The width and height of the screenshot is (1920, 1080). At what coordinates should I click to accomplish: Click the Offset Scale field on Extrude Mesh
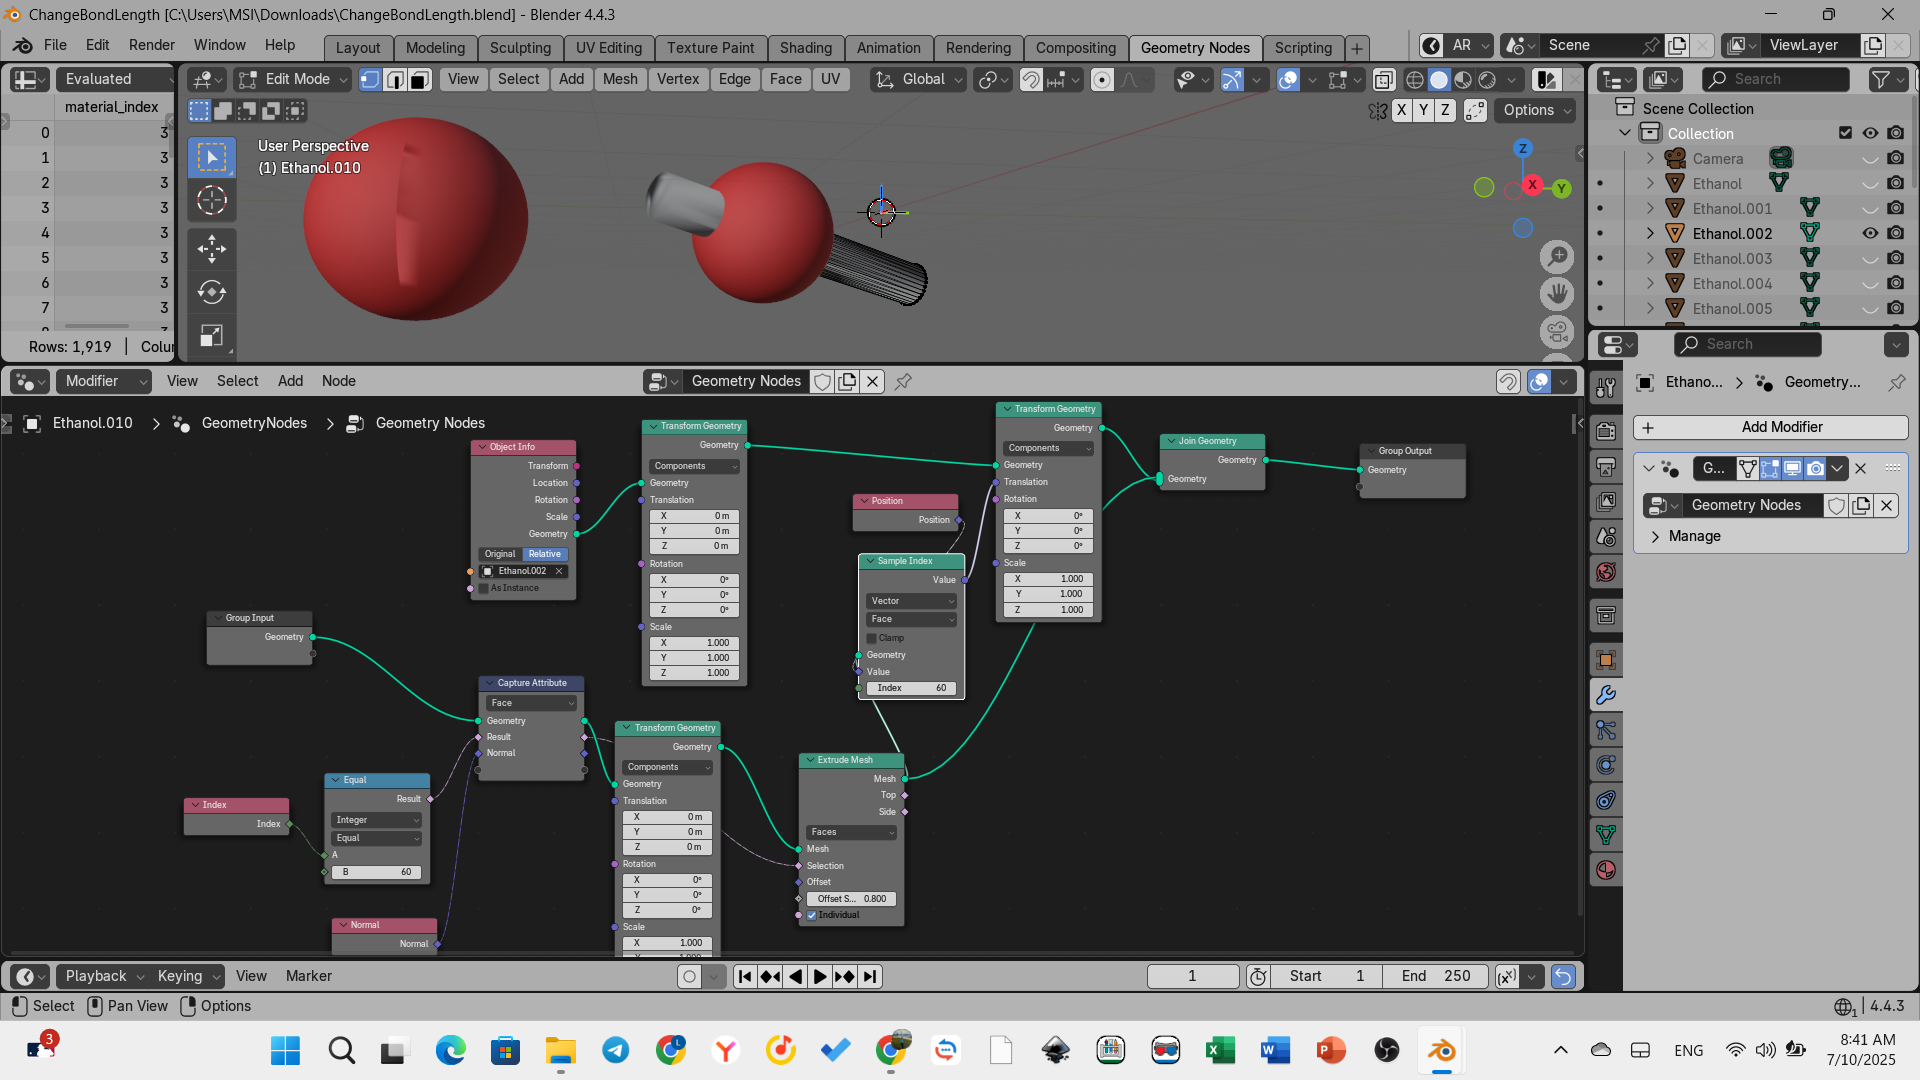[x=852, y=899]
